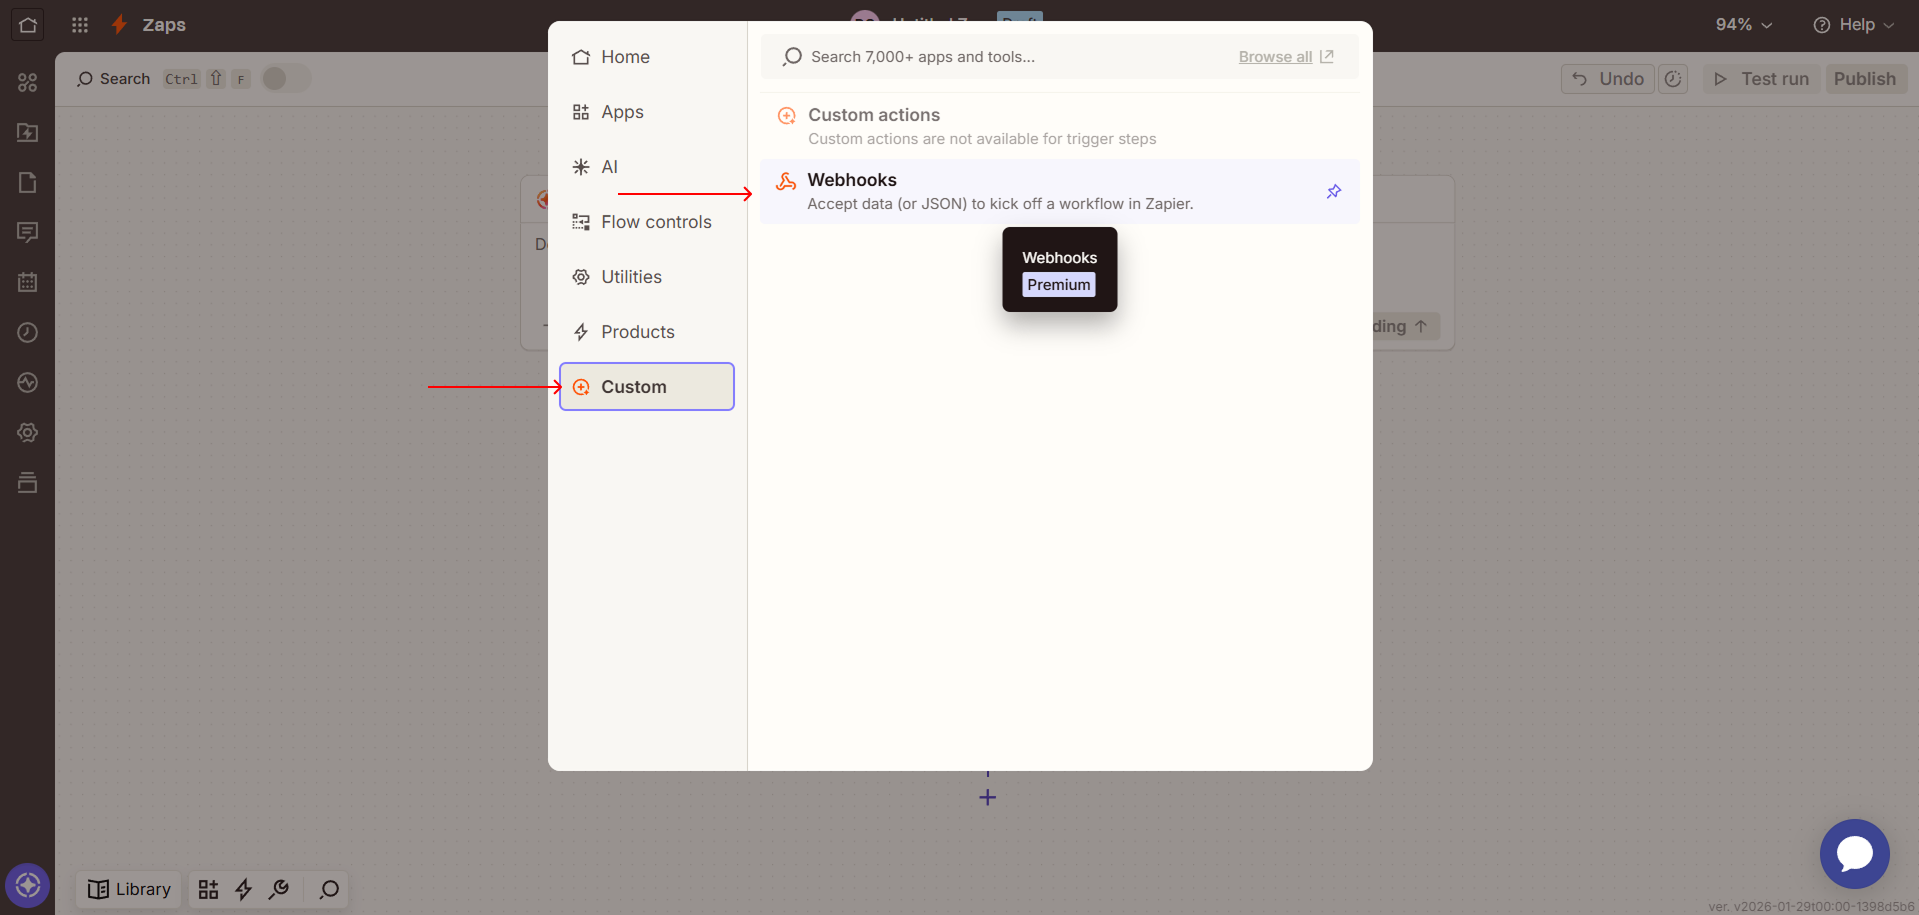Open the chat support bubble
Image resolution: width=1919 pixels, height=915 pixels.
1854,854
